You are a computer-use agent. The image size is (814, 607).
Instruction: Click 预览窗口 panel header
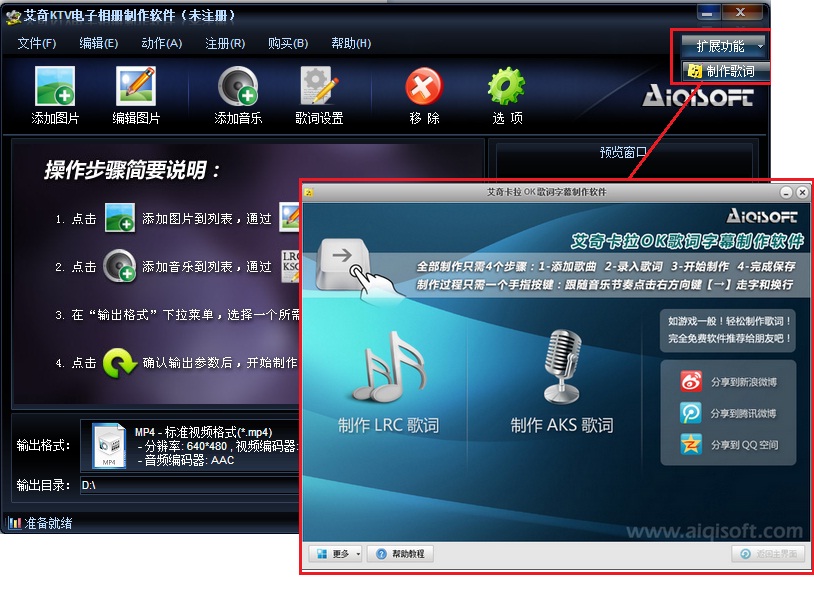623,152
